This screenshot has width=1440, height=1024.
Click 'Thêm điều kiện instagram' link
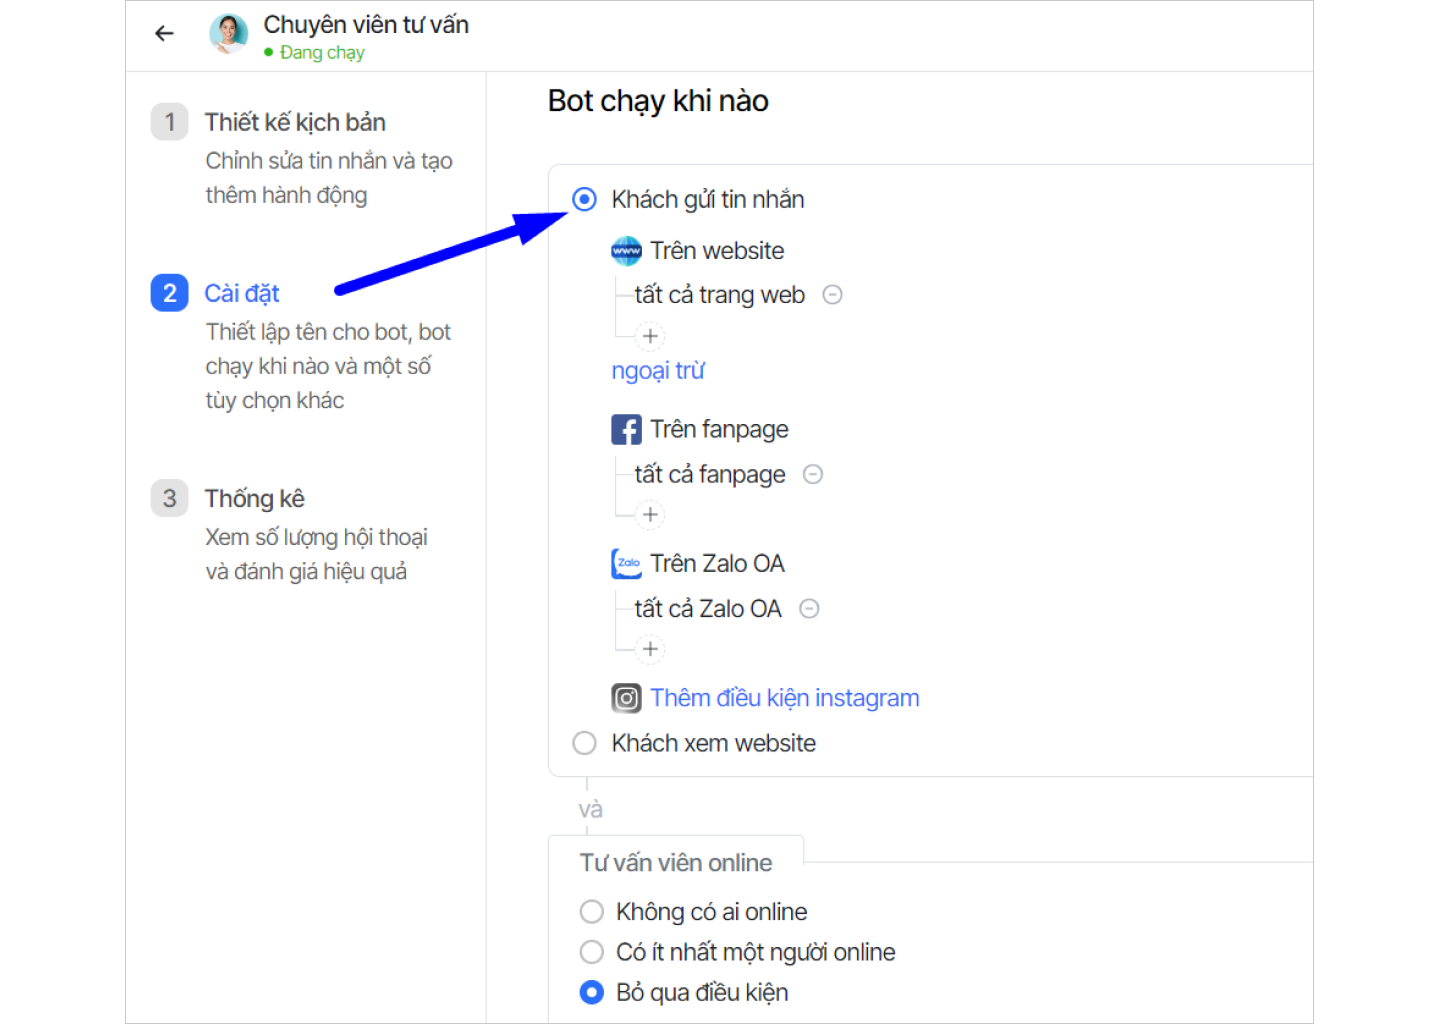click(784, 698)
